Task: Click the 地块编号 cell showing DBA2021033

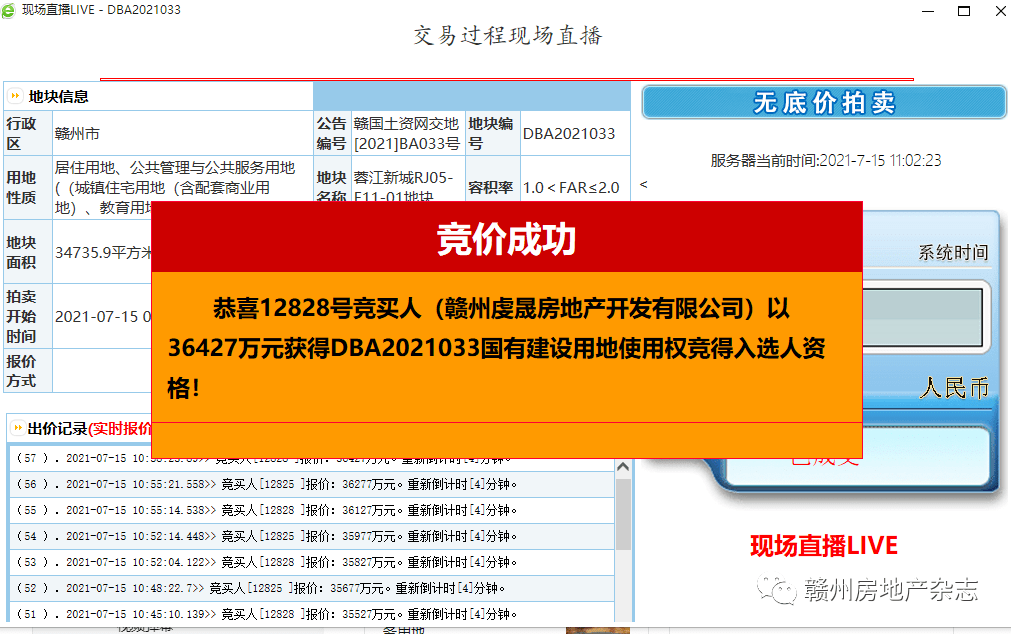Action: (571, 132)
